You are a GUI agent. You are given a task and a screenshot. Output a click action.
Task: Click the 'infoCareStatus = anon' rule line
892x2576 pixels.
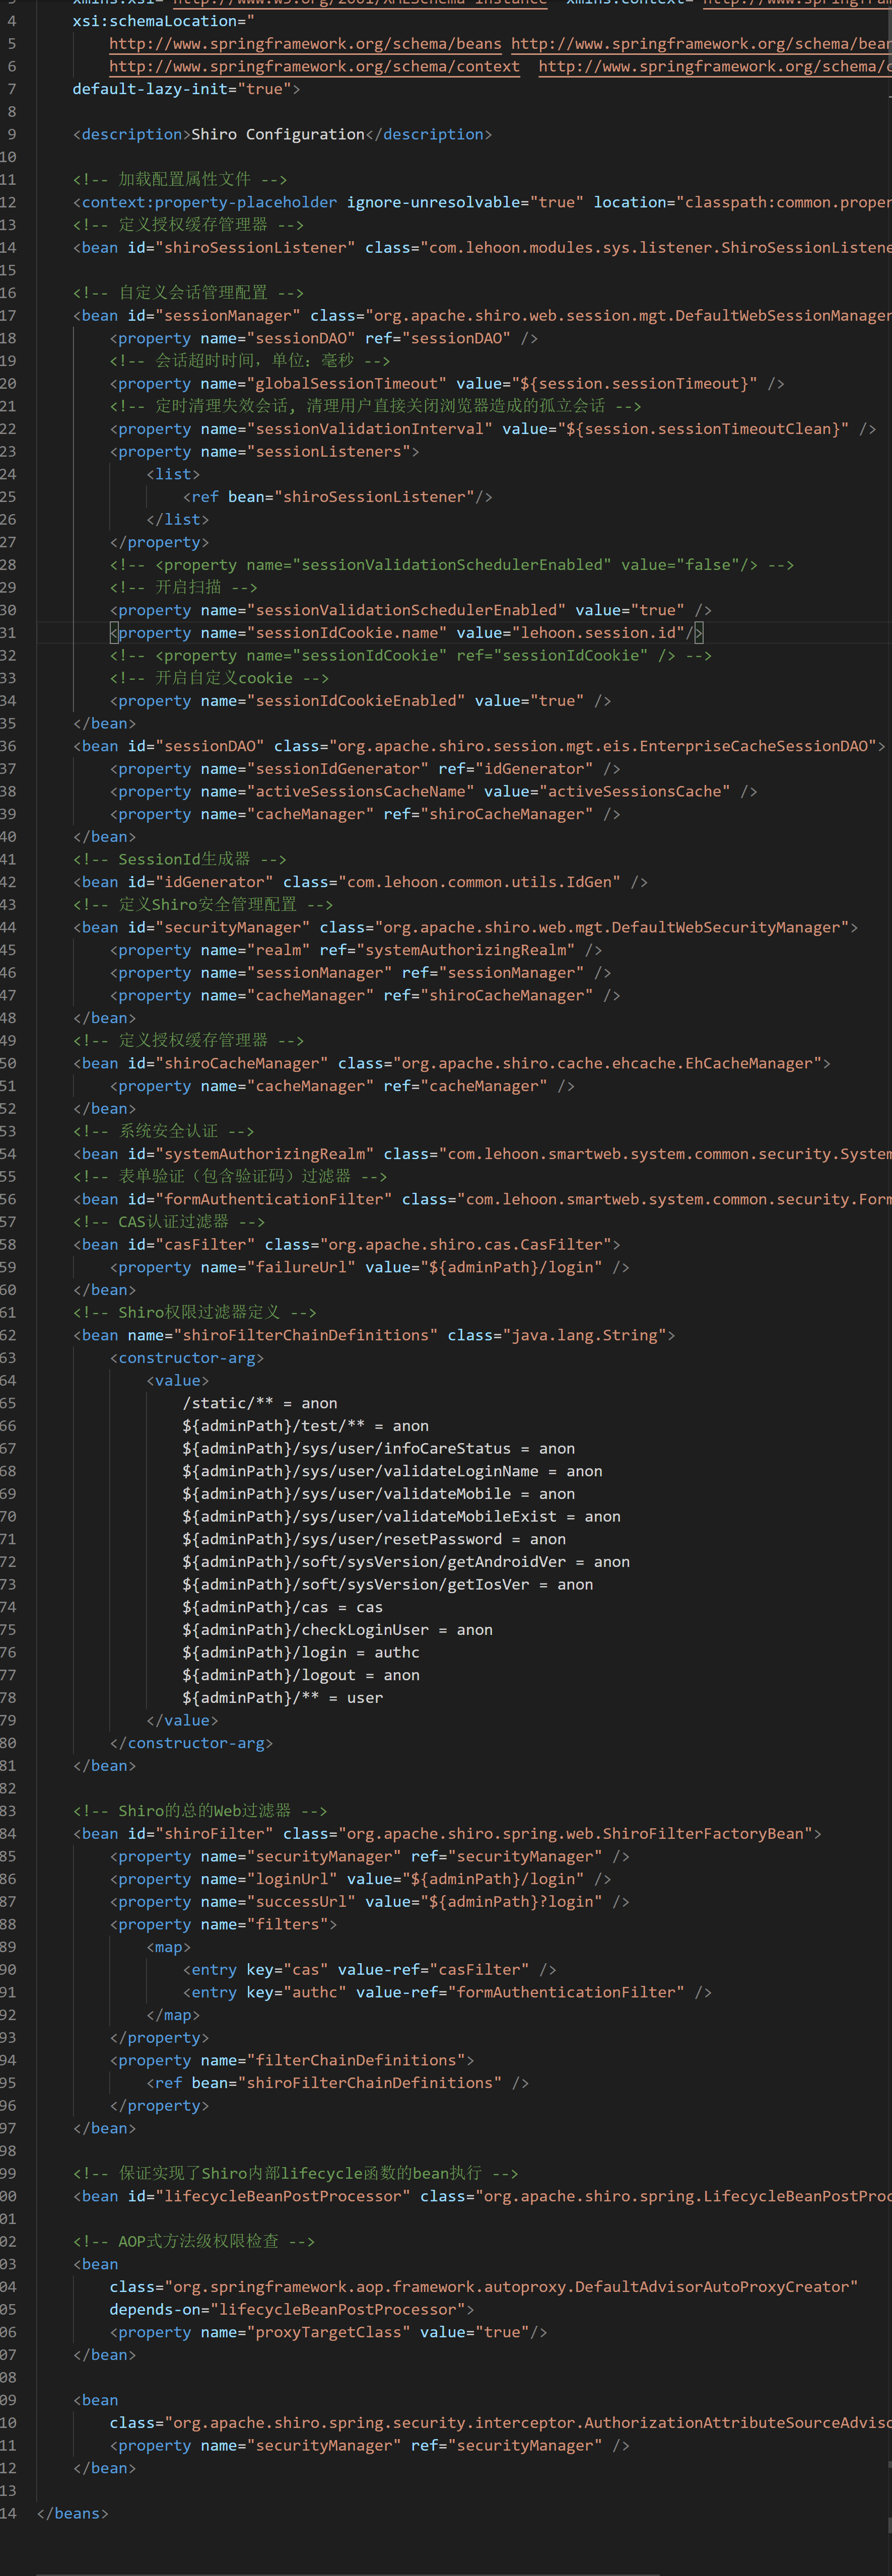coord(379,1449)
